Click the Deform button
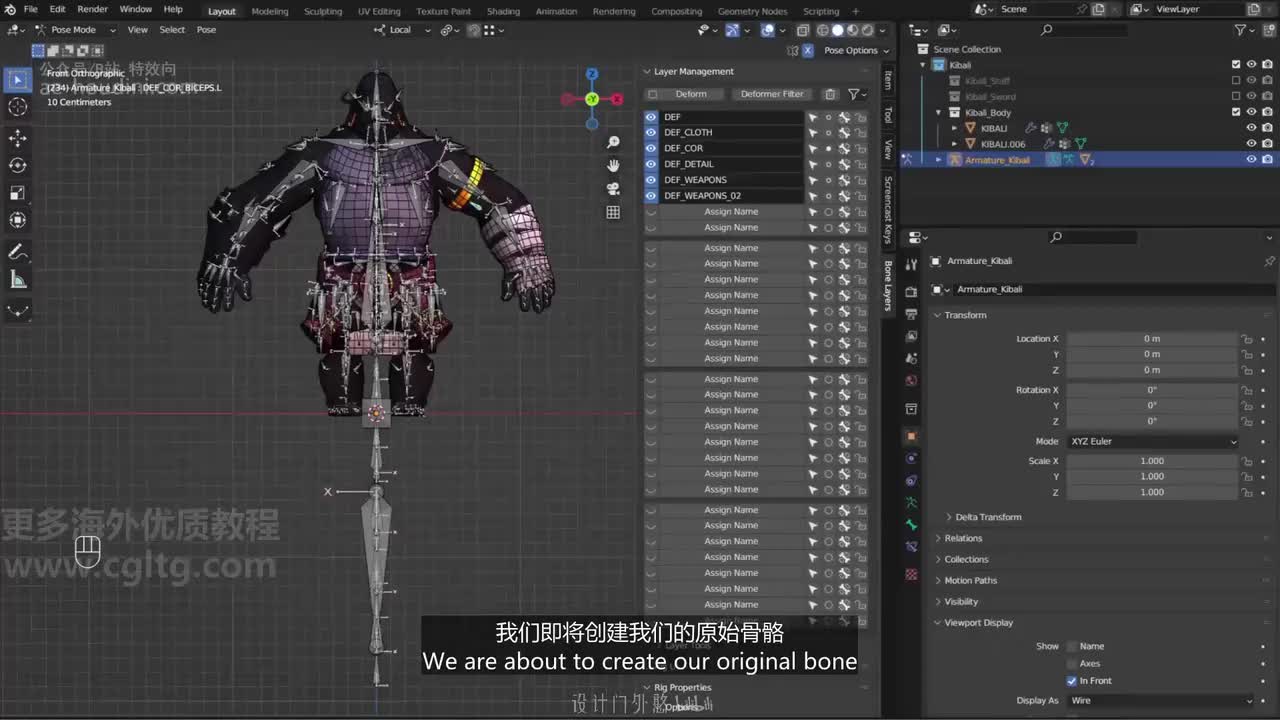 691,94
